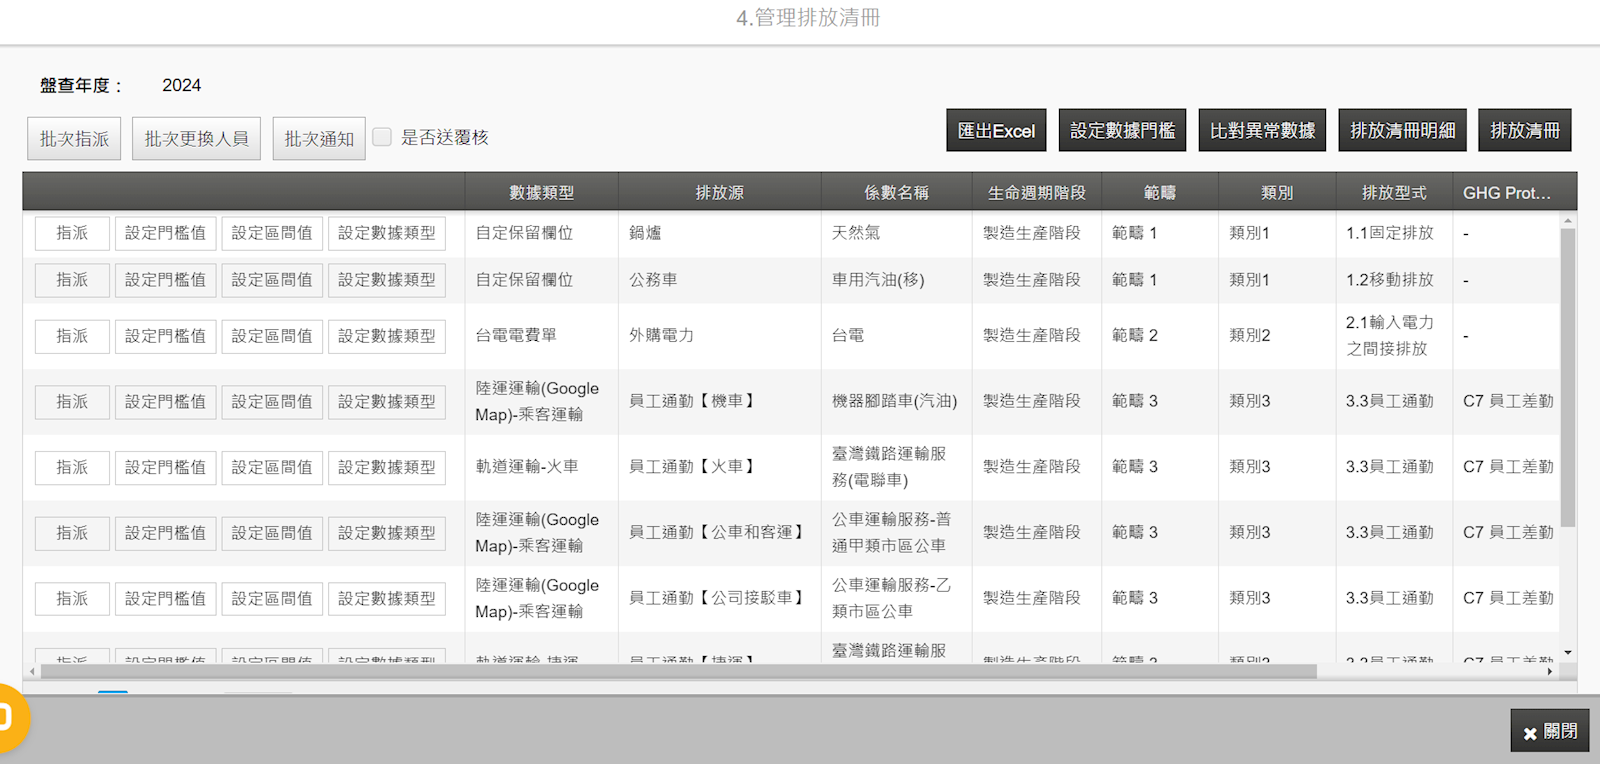Open 設定數據門檻 settings
This screenshot has height=764, width=1600.
click(x=1122, y=130)
